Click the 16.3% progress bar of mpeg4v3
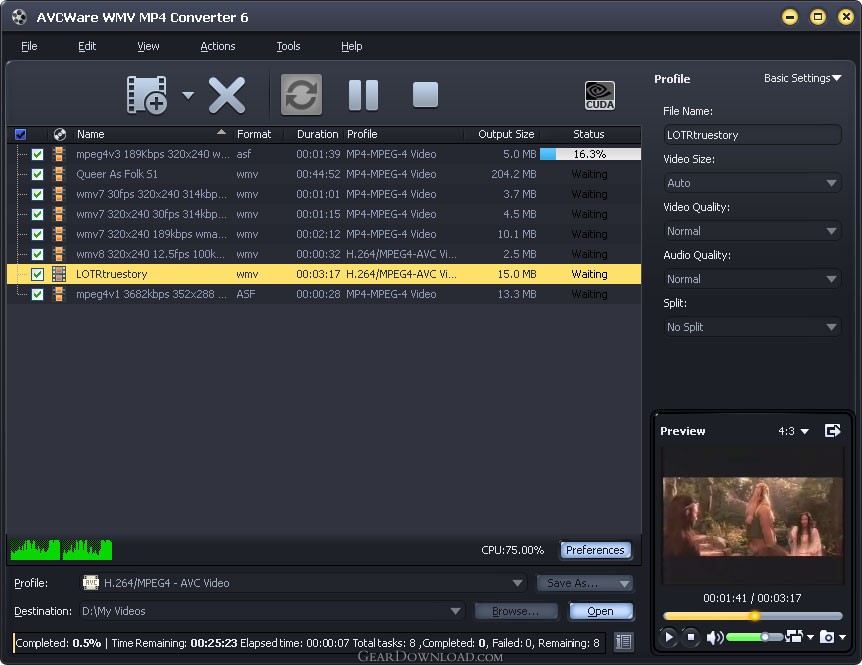The height and width of the screenshot is (665, 862). (590, 154)
